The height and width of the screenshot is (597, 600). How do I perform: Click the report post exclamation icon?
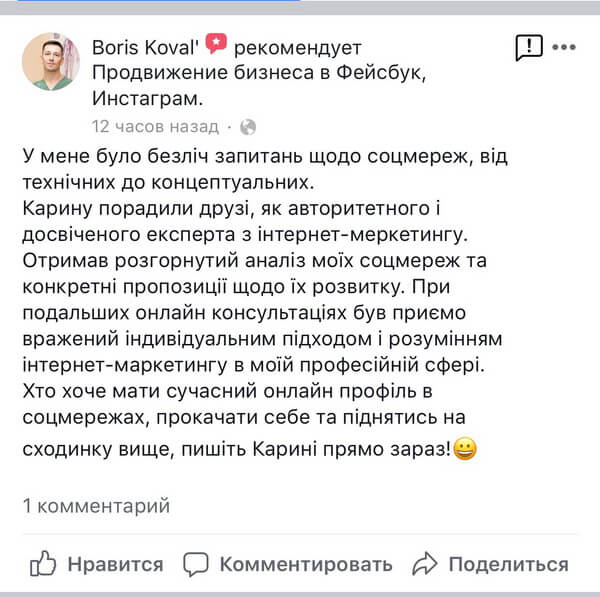point(528,46)
